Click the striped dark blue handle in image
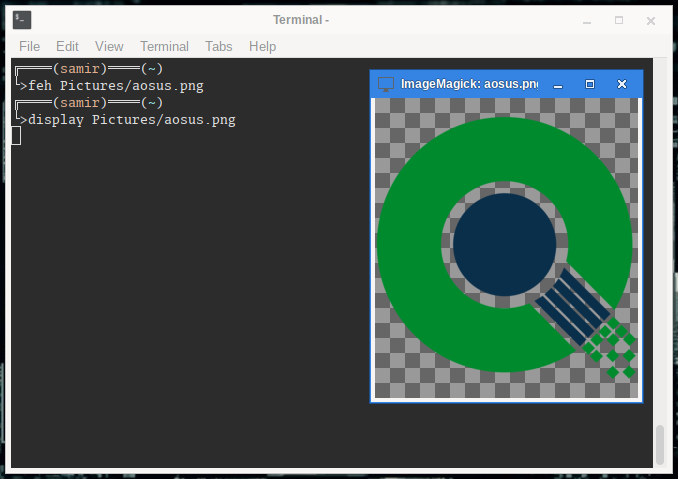 pos(572,306)
